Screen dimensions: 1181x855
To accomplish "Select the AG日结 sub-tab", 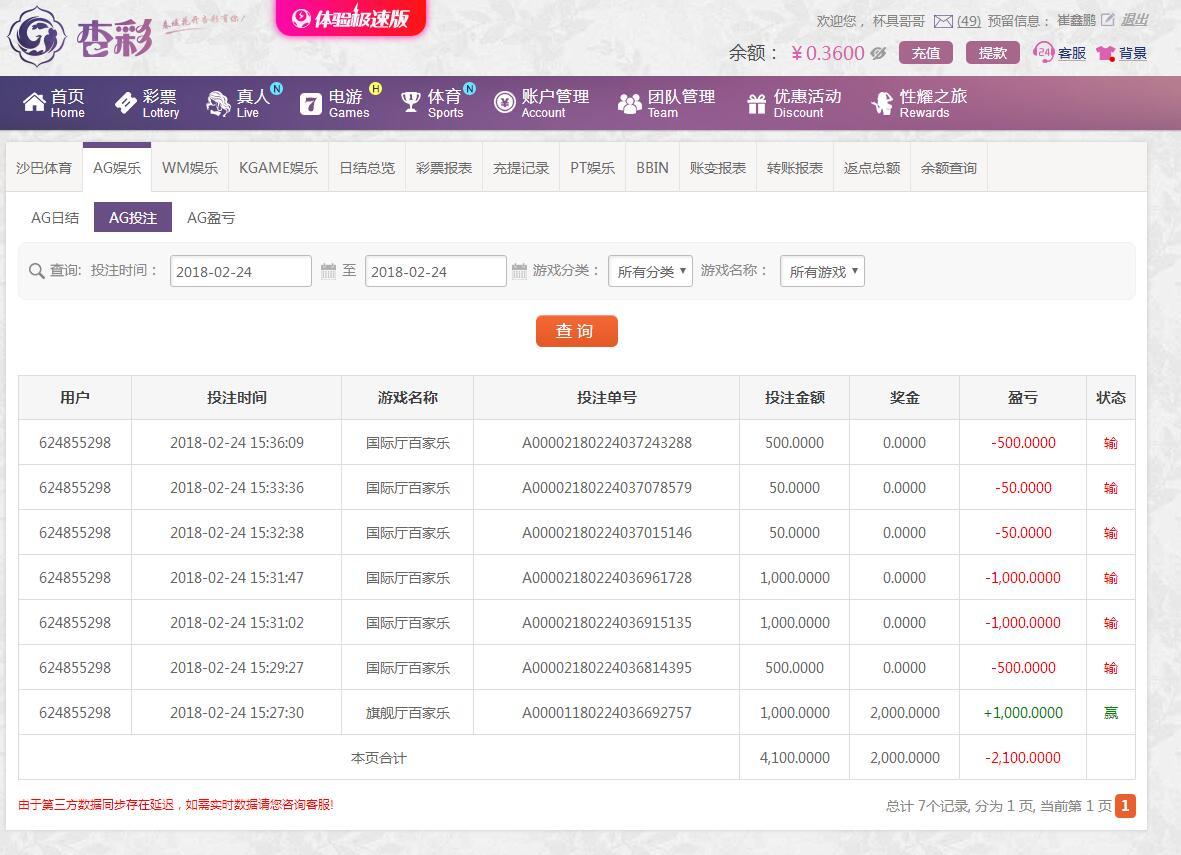I will [x=55, y=217].
